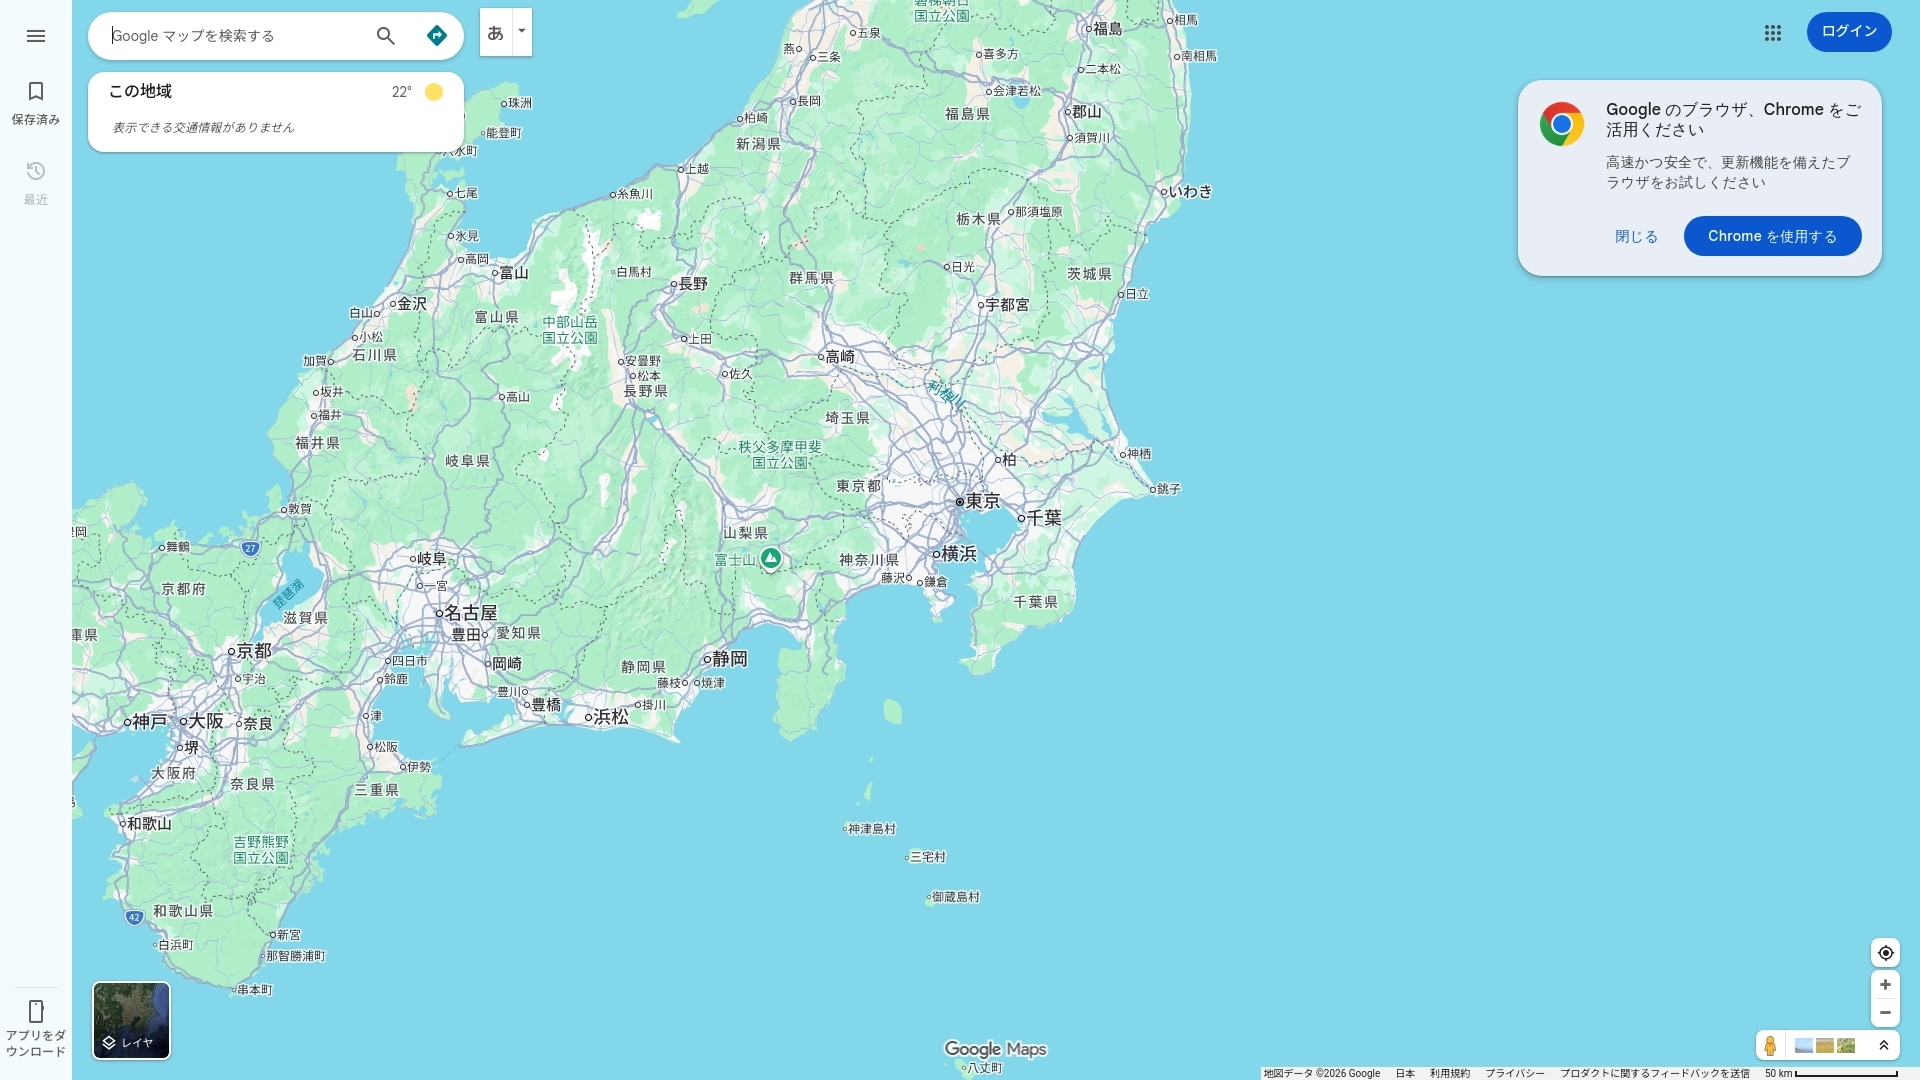
Task: Click the 高崎 city label
Action: click(840, 356)
